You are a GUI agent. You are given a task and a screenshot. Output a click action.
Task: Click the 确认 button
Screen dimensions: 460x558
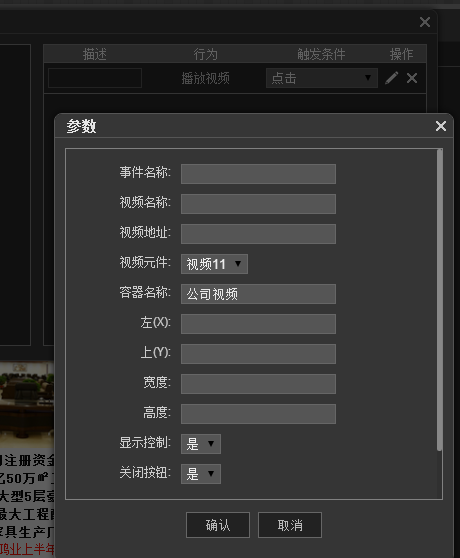click(218, 525)
